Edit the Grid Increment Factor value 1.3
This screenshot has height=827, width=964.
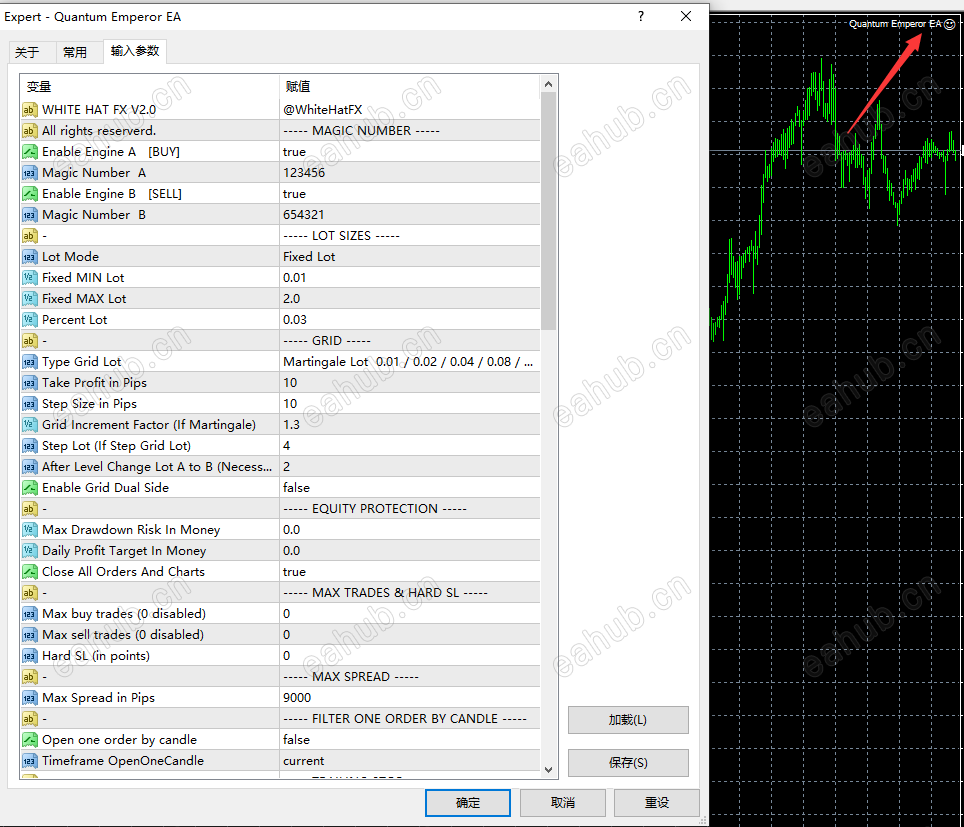point(410,425)
